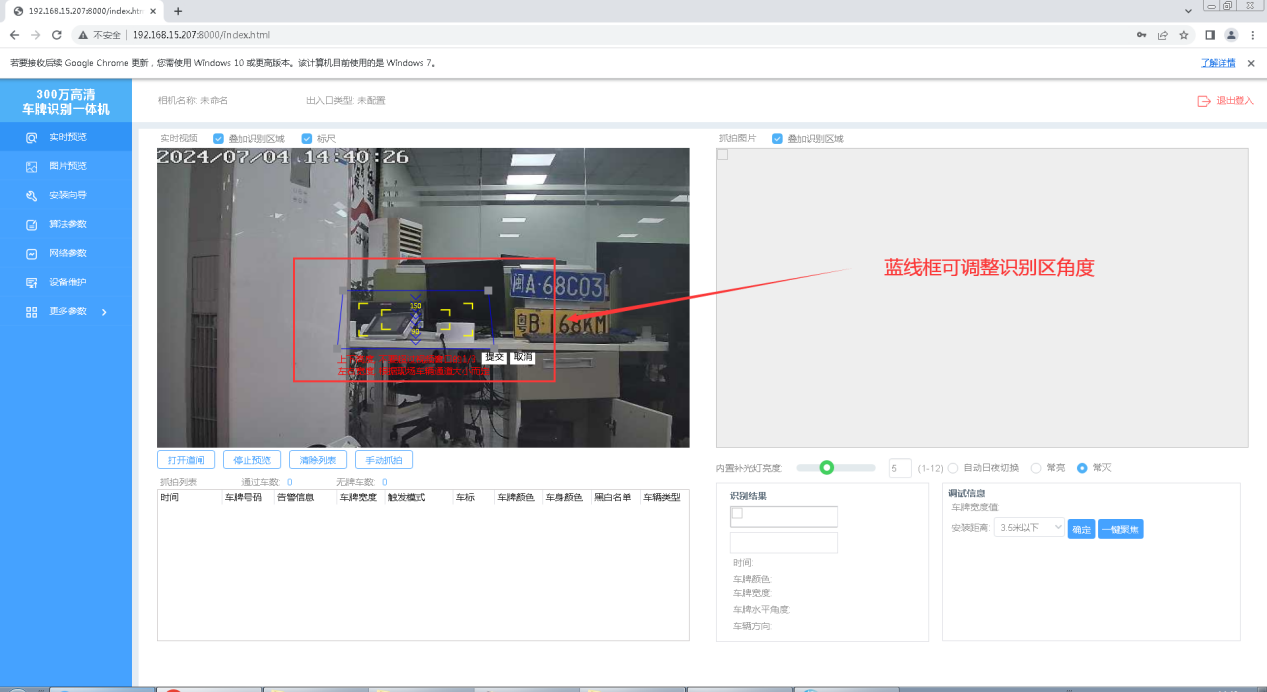Click the 车牌颜色 column header
This screenshot has width=1267, height=692.
pos(515,497)
